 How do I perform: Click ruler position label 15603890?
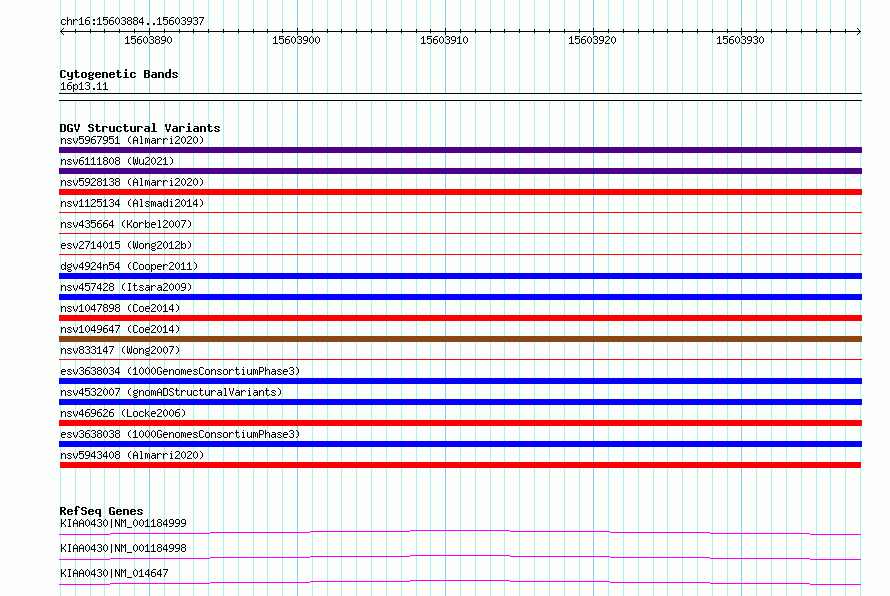click(x=148, y=40)
